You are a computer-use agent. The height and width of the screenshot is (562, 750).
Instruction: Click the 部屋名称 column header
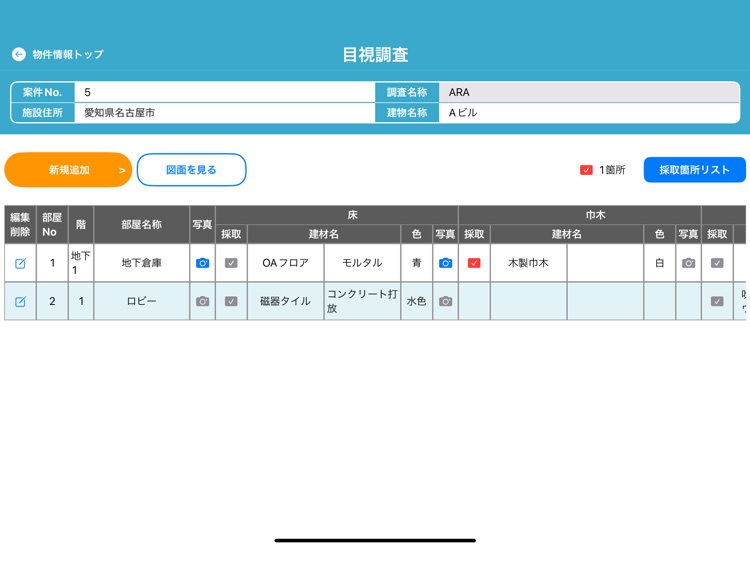pyautogui.click(x=142, y=224)
